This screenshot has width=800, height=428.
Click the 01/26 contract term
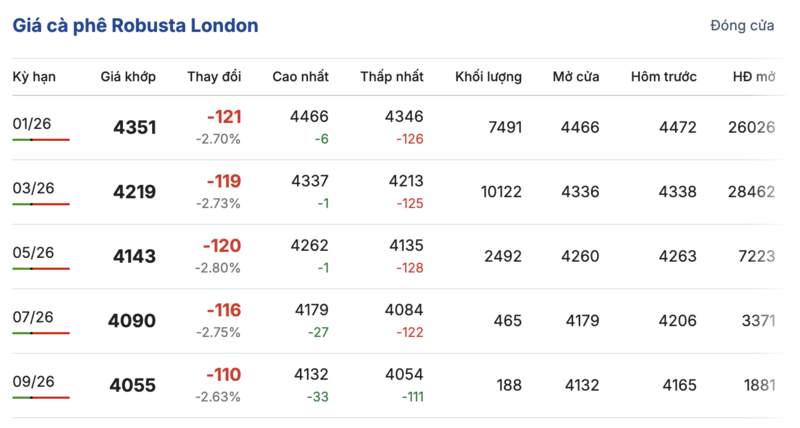[32, 123]
